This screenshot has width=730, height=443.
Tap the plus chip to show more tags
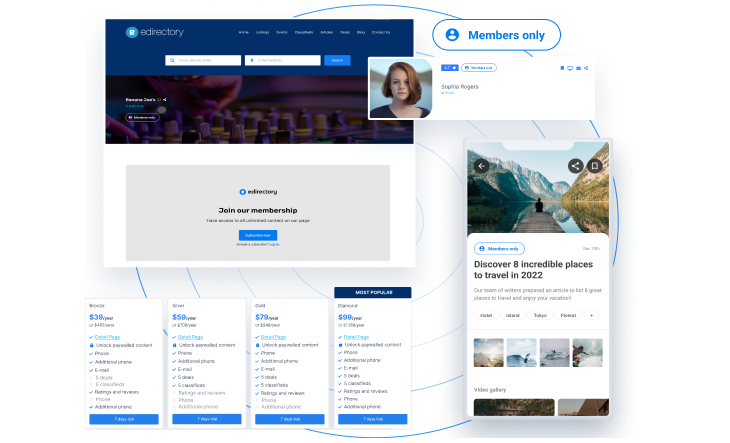(591, 315)
